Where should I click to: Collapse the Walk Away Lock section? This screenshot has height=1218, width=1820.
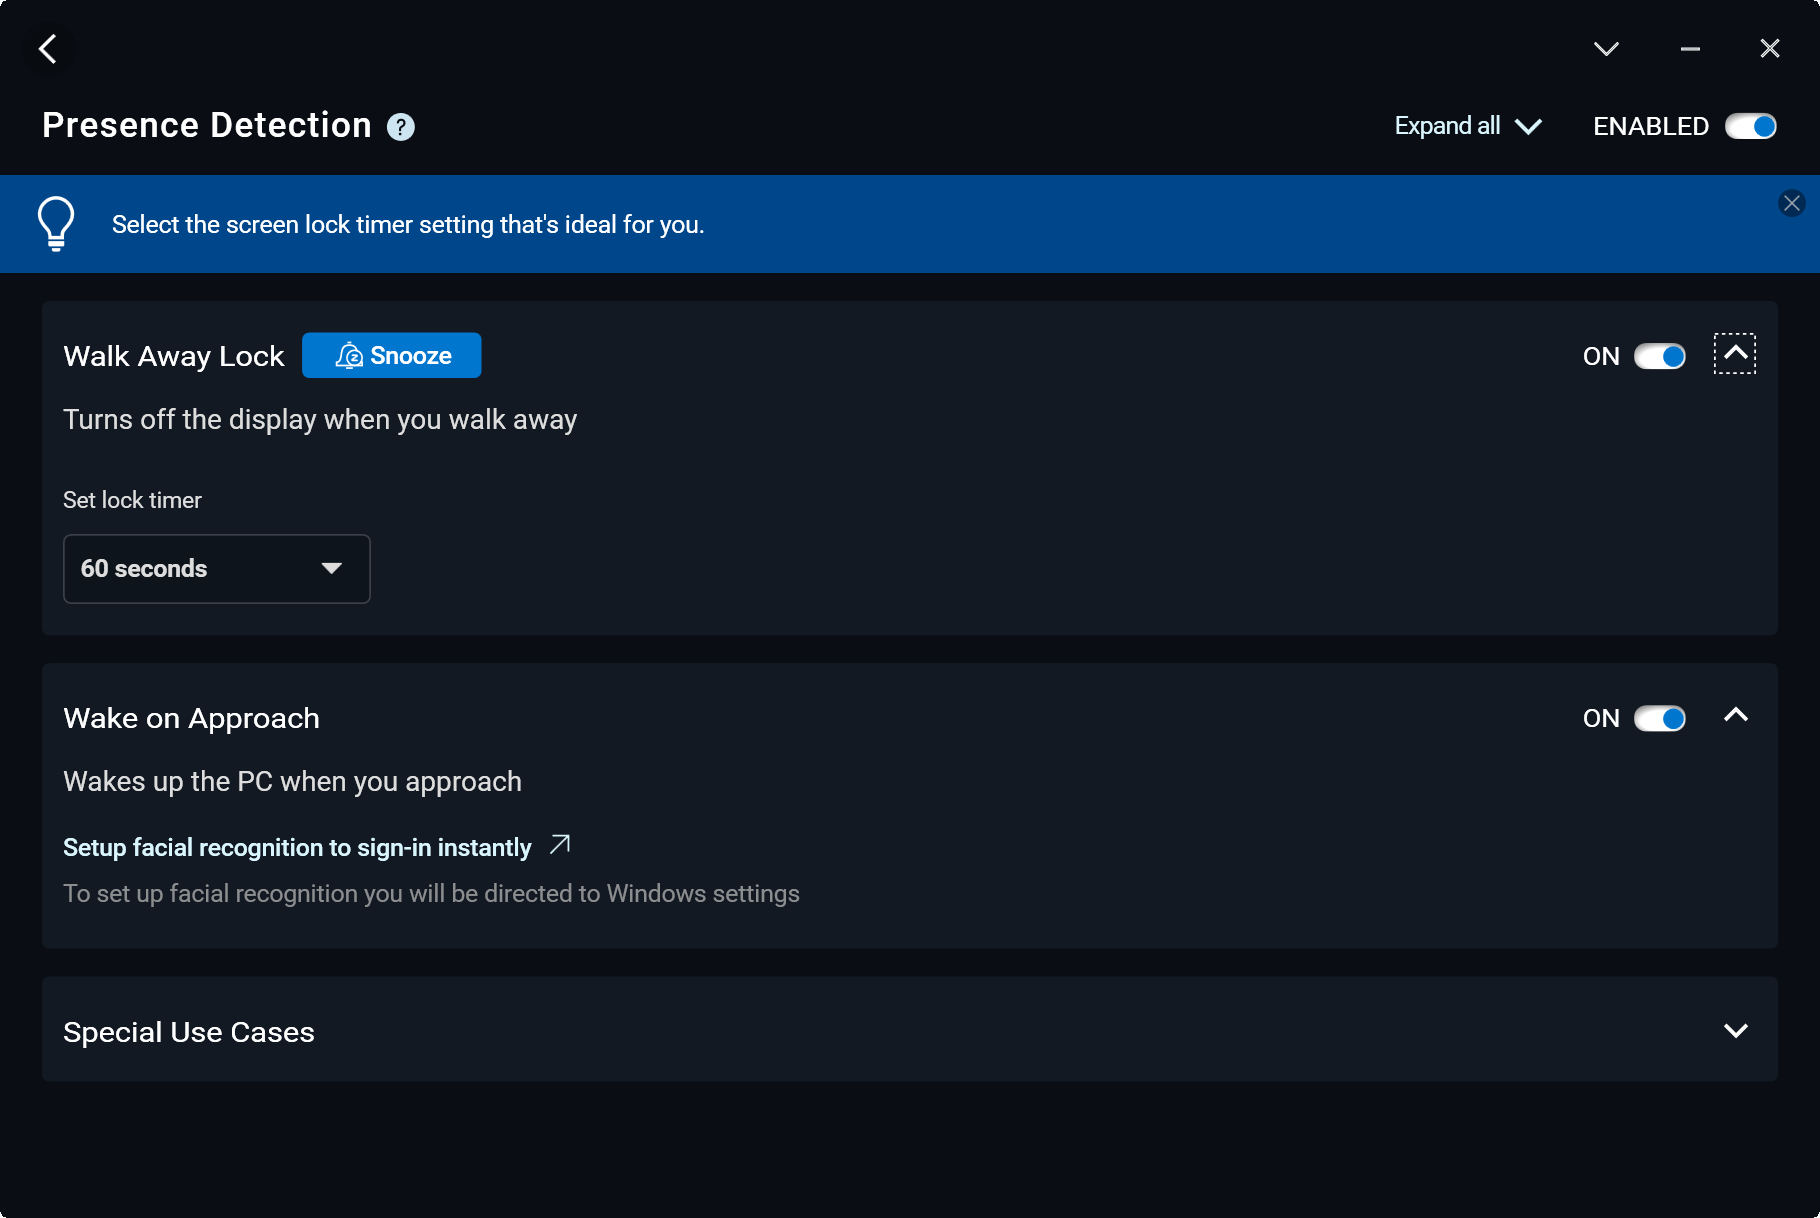[1735, 353]
